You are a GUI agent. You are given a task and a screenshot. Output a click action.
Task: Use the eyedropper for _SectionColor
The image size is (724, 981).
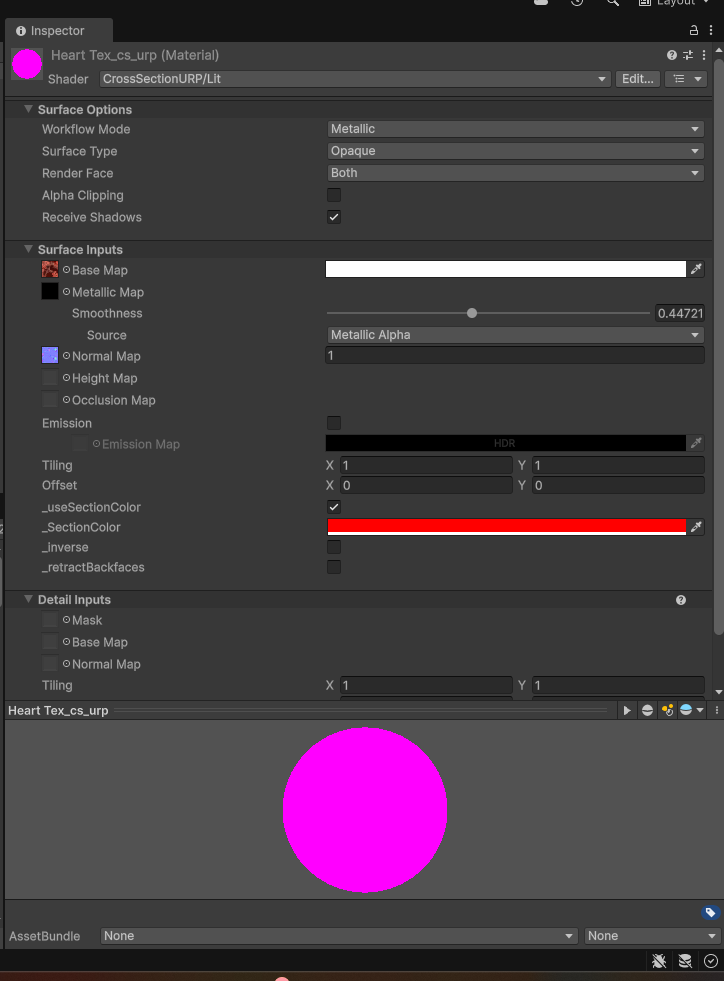coord(696,527)
